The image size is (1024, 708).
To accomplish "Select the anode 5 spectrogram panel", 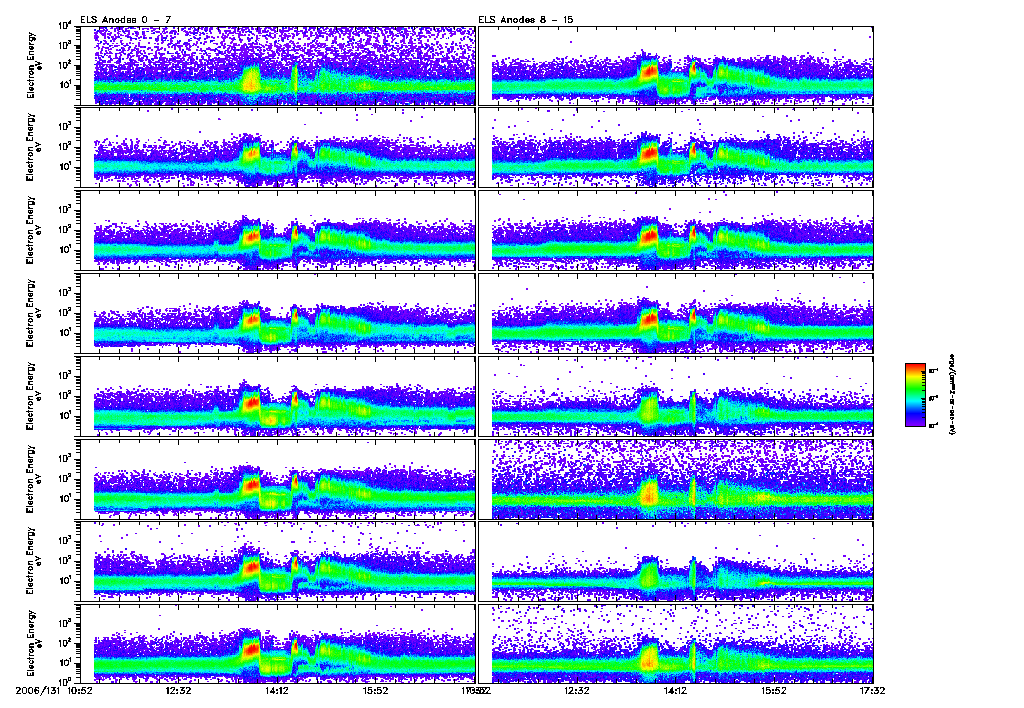I will [x=277, y=479].
